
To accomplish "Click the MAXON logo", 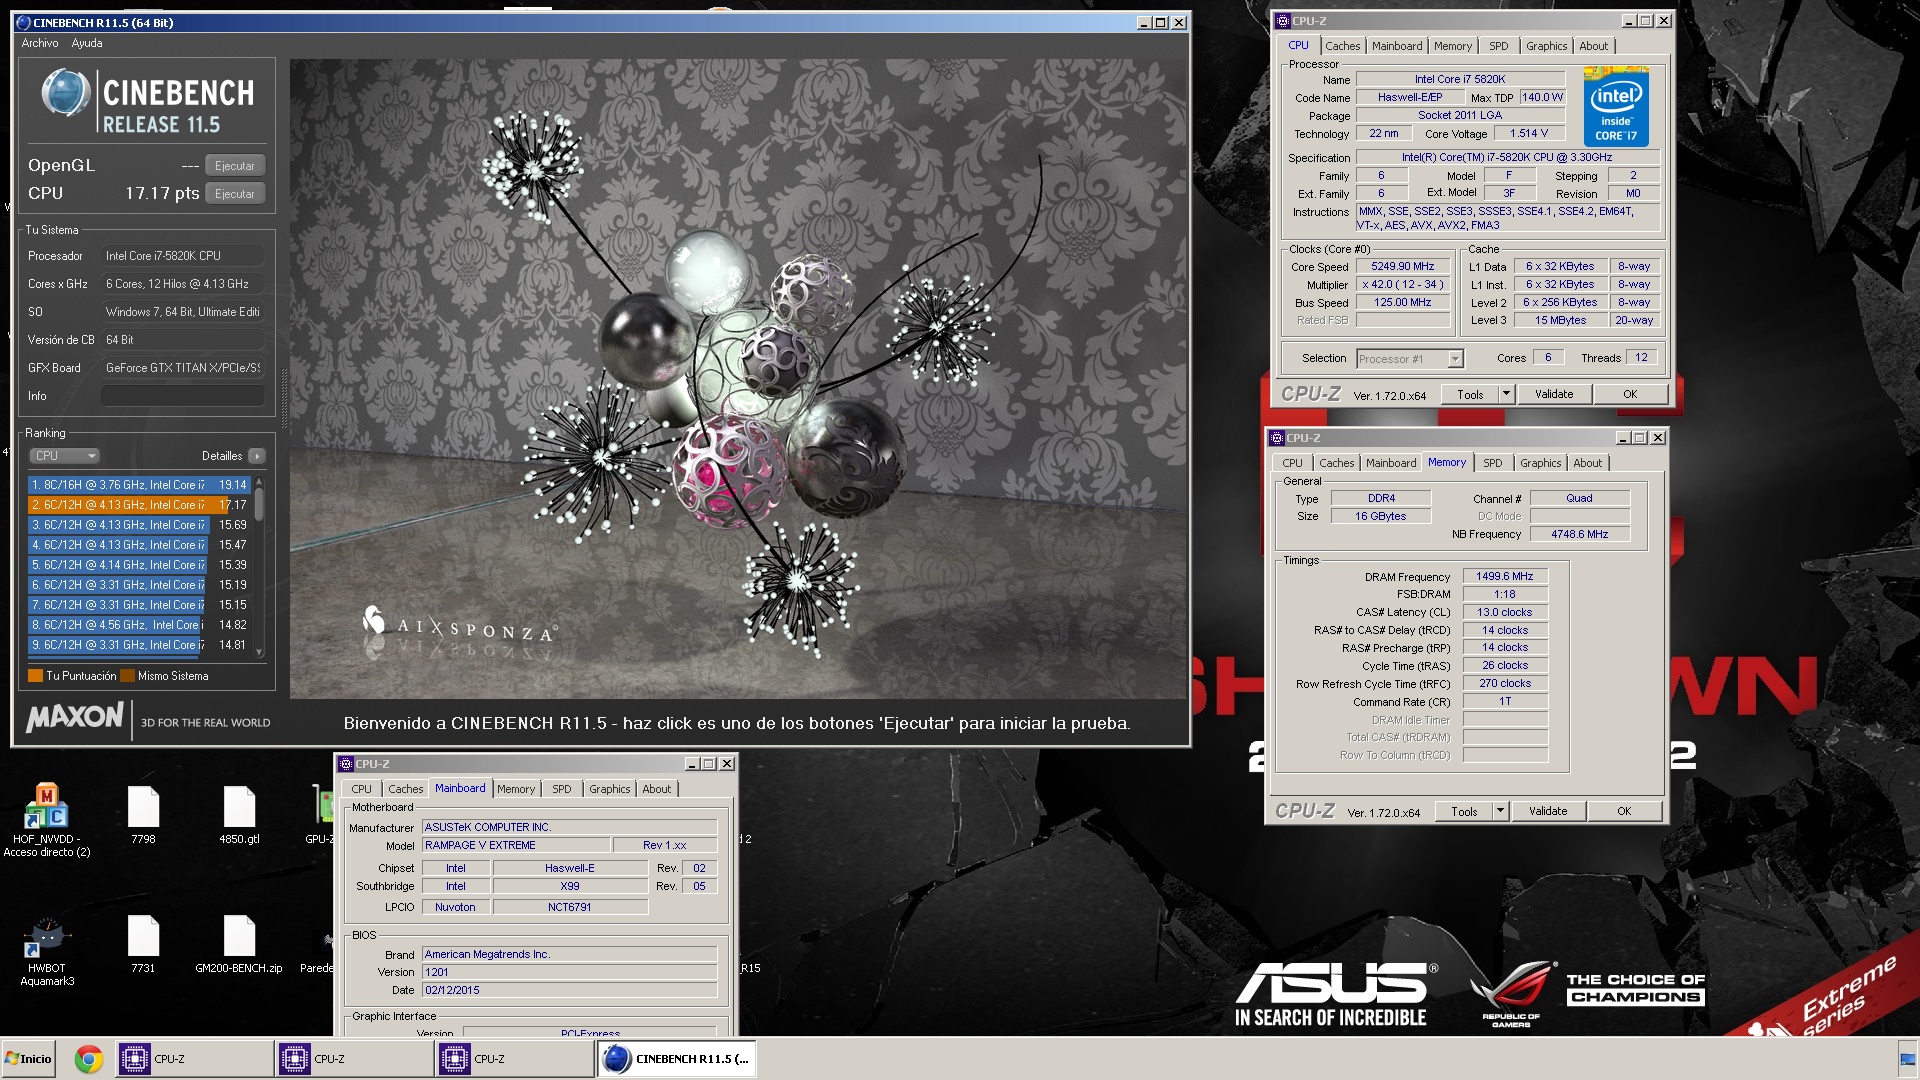I will click(75, 717).
